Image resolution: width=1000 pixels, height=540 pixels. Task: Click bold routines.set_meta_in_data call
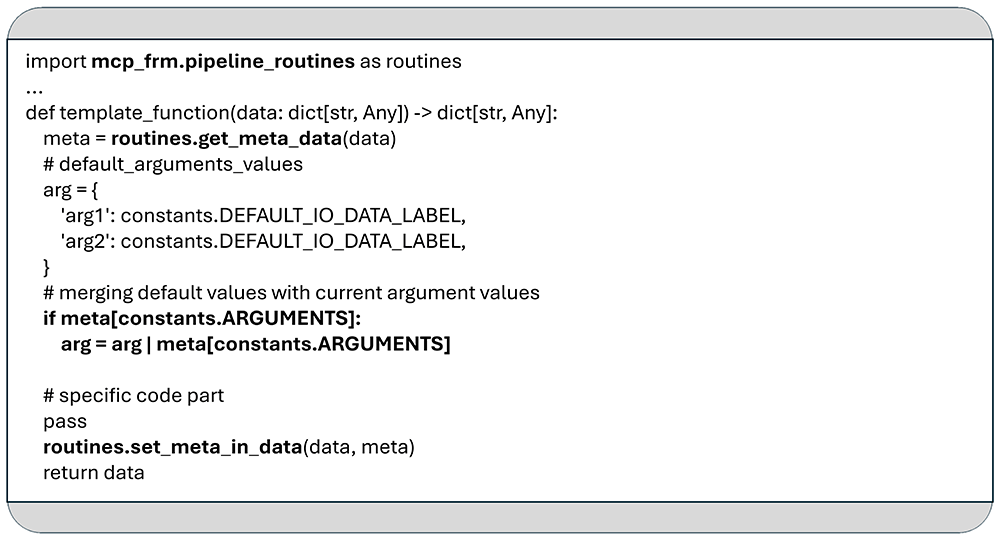tap(173, 447)
